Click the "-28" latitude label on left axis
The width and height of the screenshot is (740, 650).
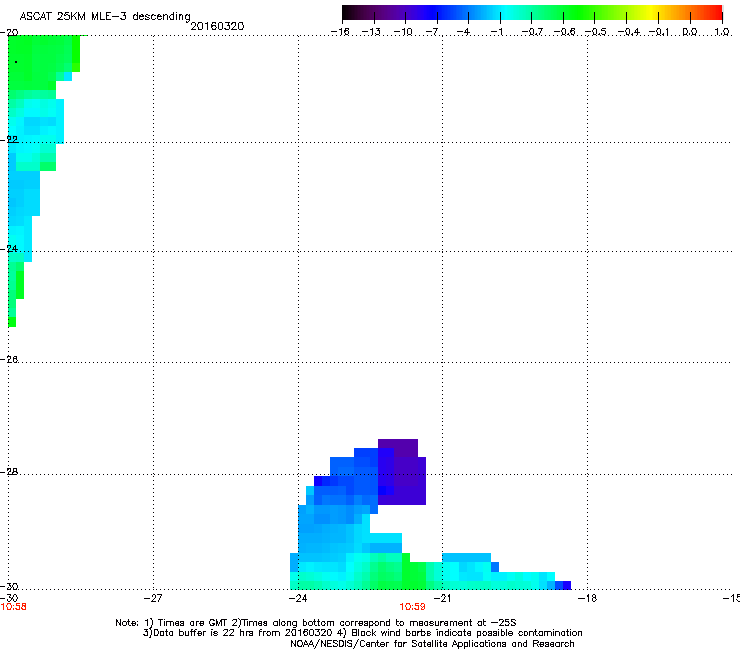(10, 472)
